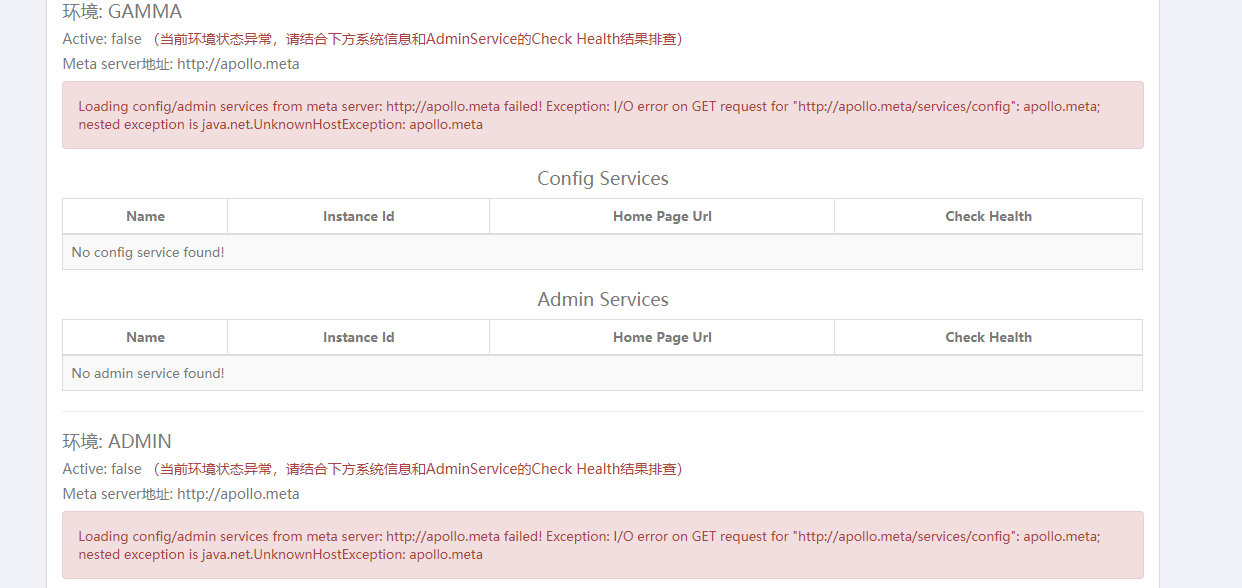This screenshot has height=588, width=1242.
Task: Click the Check Health header in Config Services
Action: click(x=988, y=216)
